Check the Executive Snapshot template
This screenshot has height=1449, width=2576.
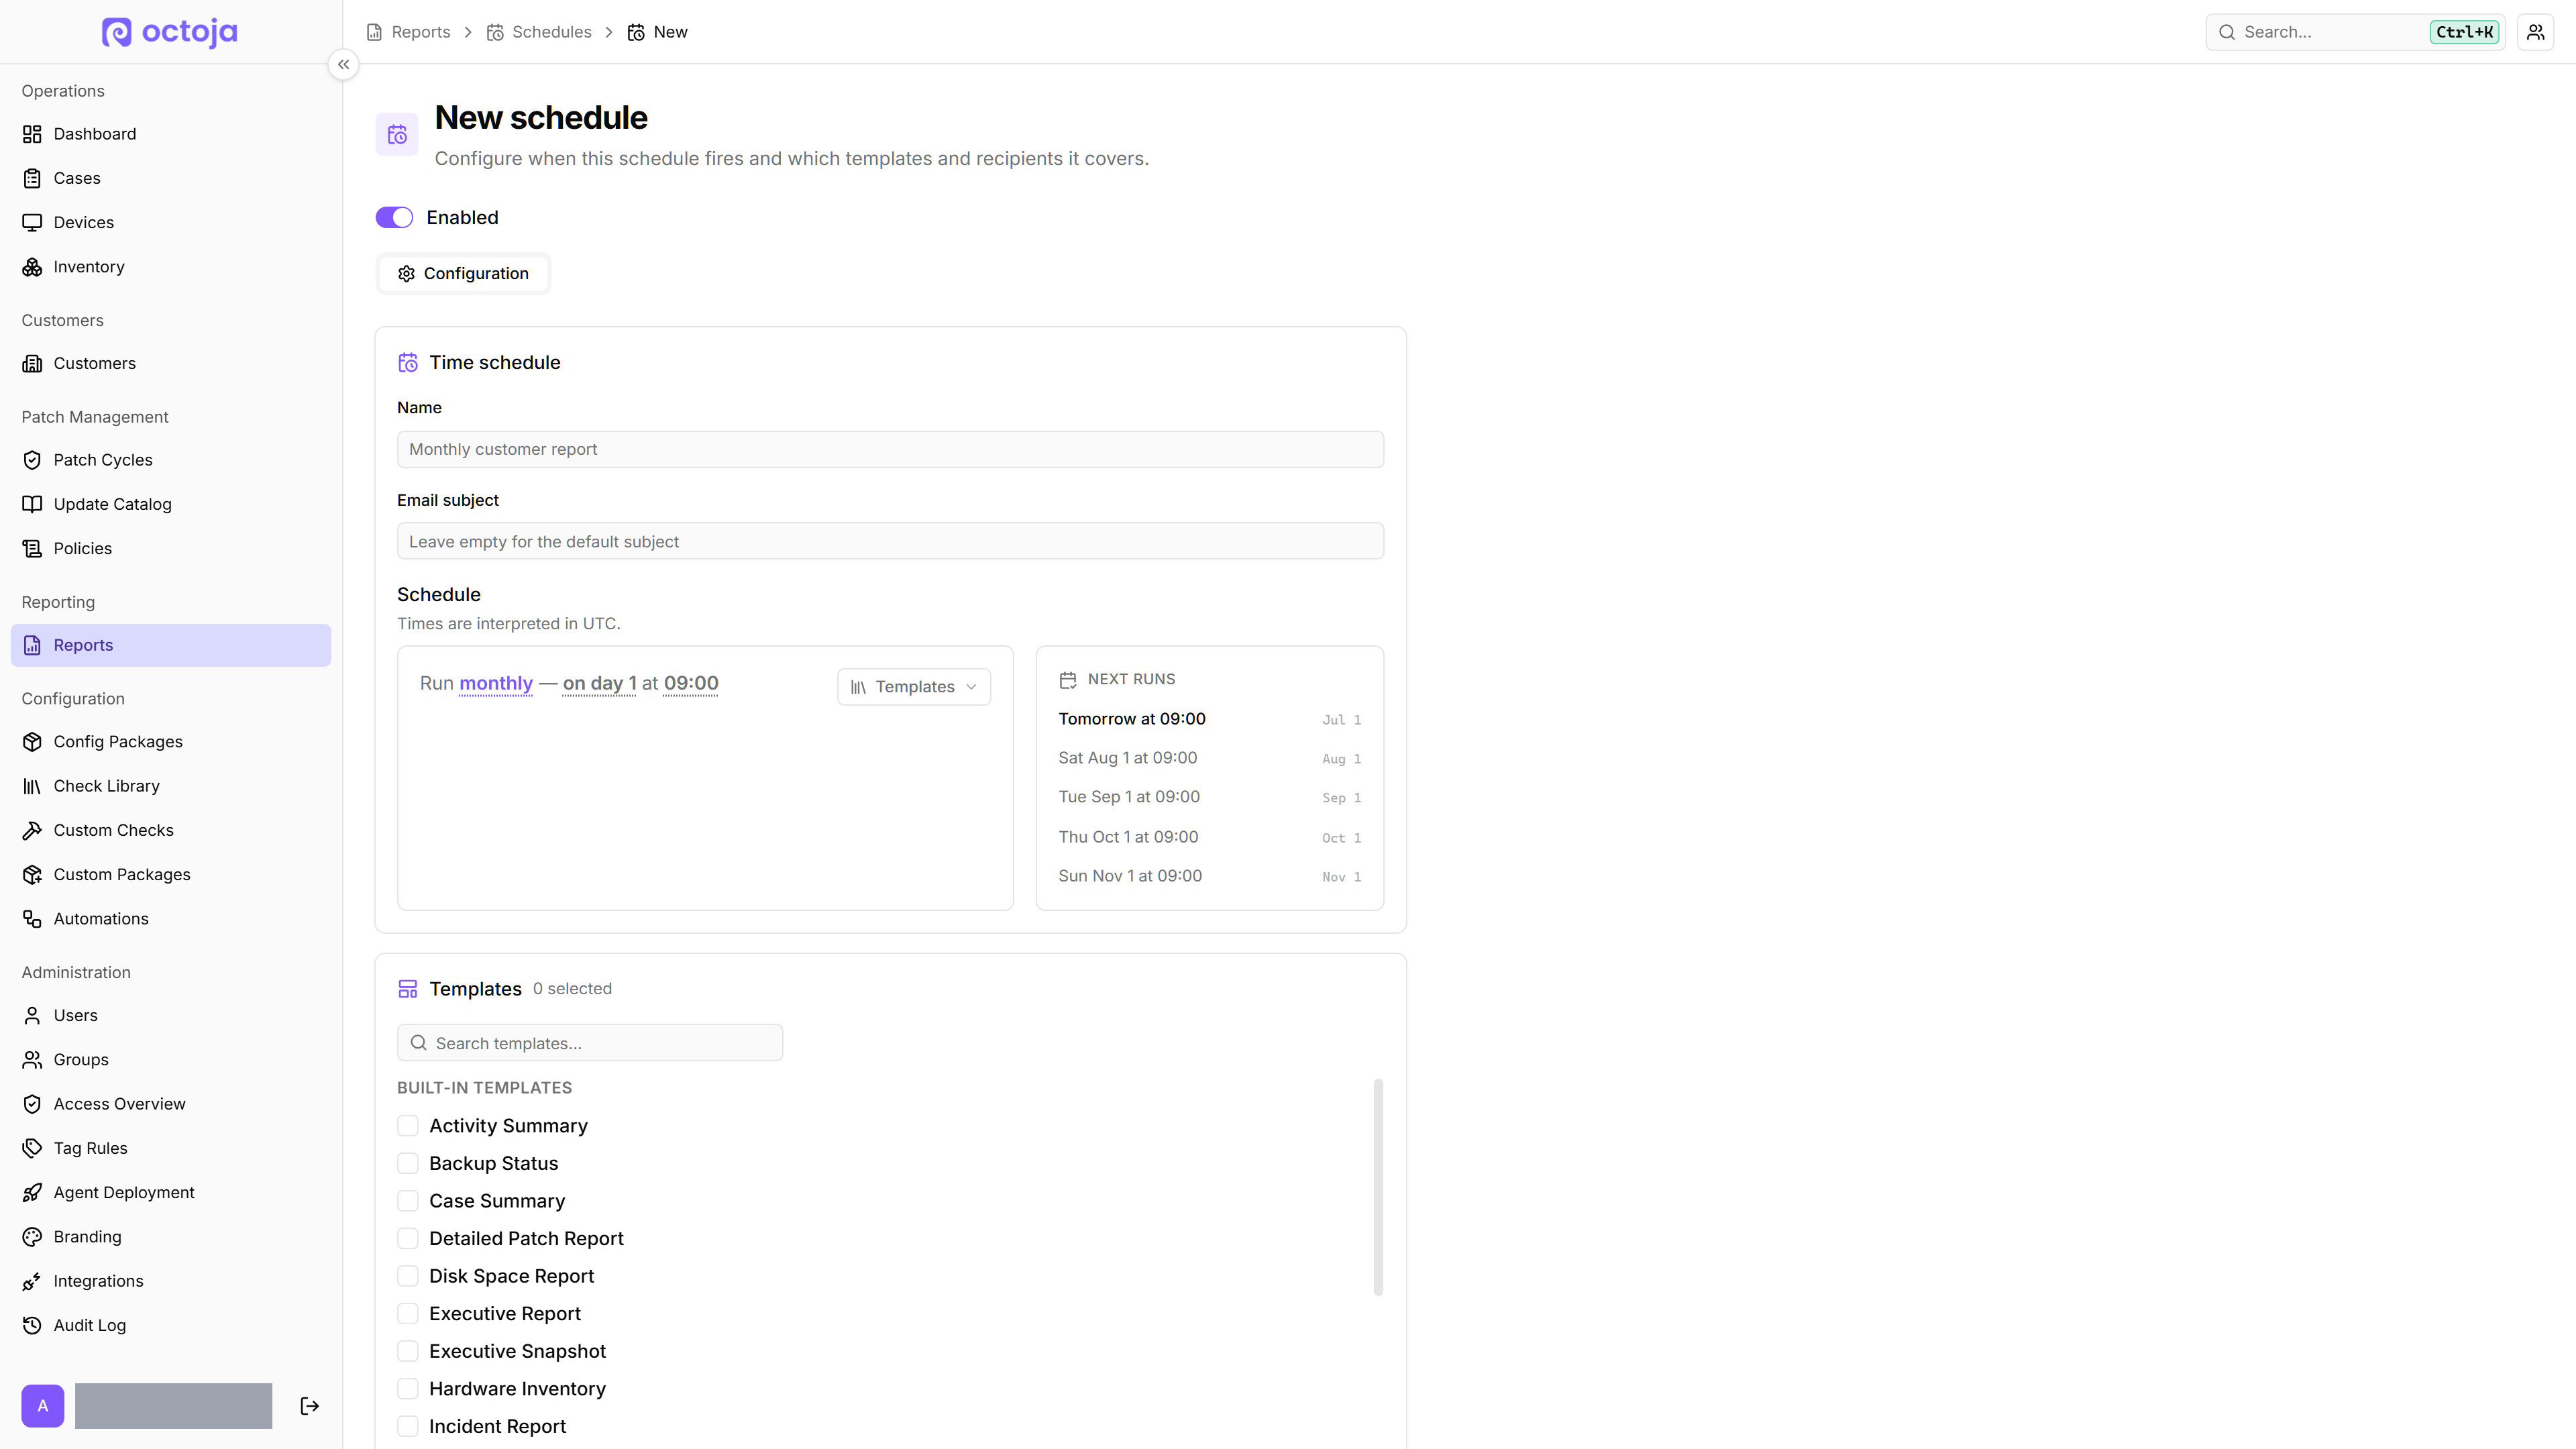tap(408, 1351)
